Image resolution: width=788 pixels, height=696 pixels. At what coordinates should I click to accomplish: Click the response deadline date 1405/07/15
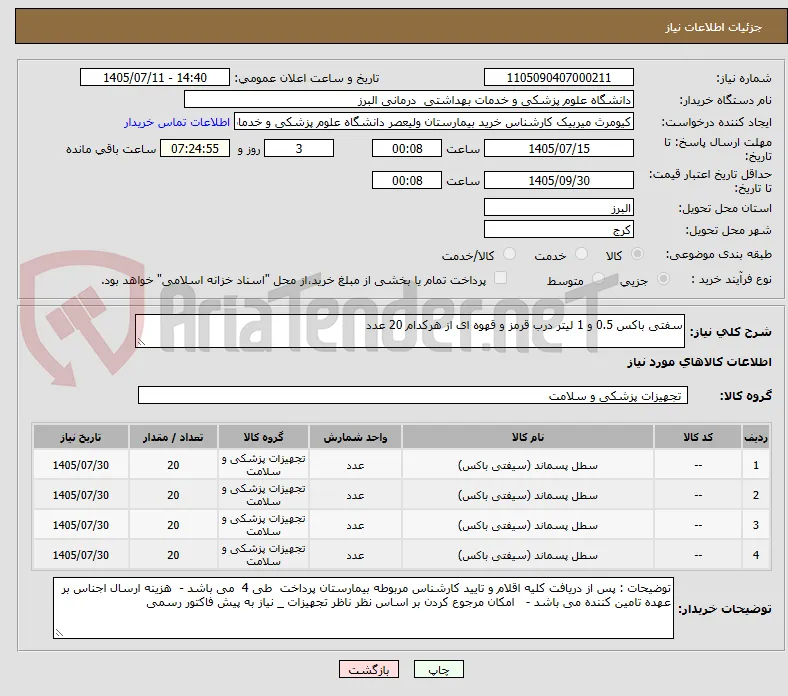tap(558, 148)
